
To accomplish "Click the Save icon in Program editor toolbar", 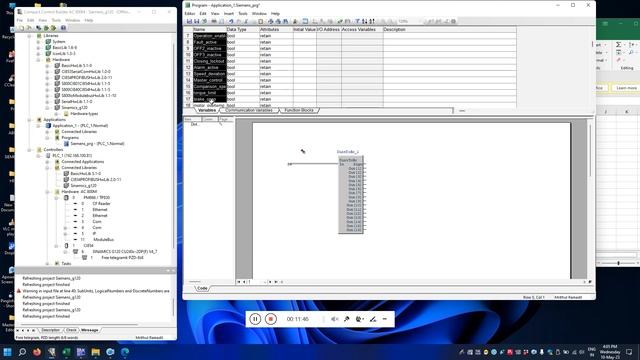I will coord(189,21).
